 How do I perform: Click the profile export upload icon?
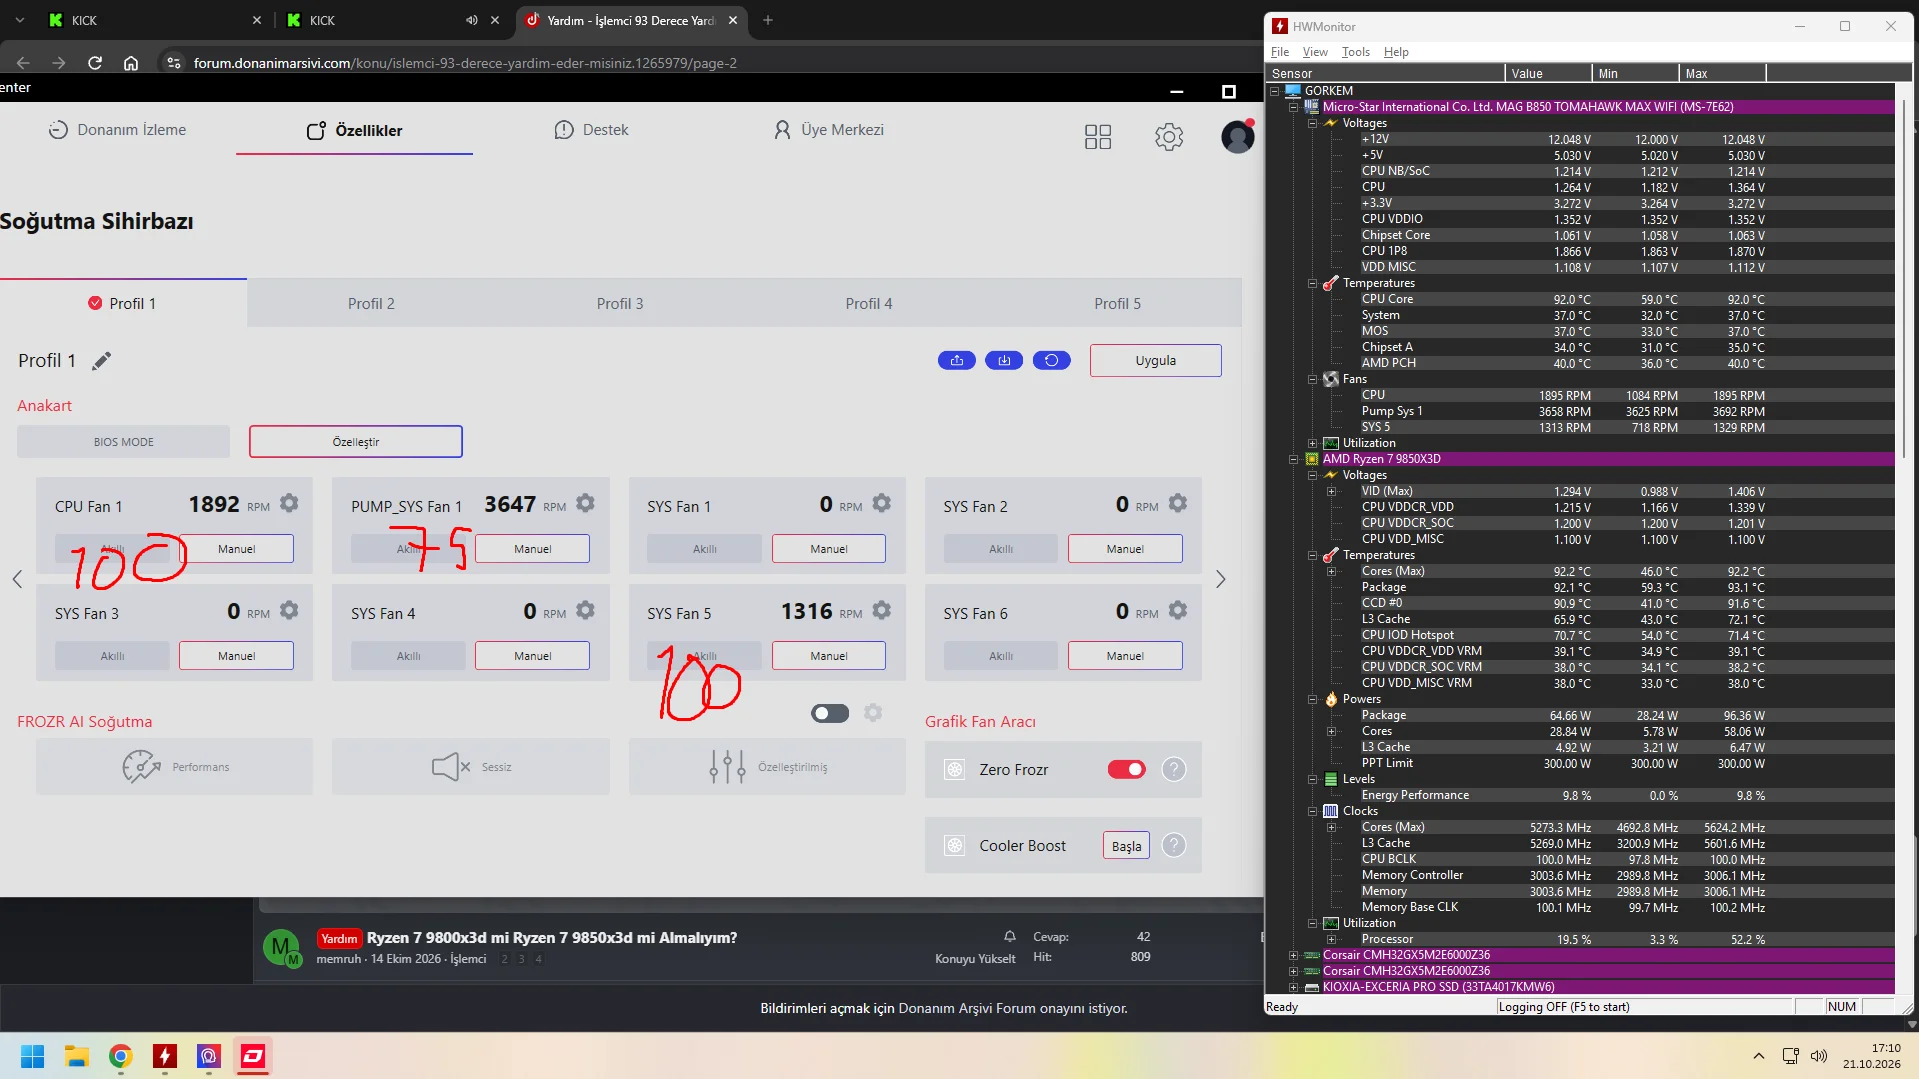[x=957, y=361]
